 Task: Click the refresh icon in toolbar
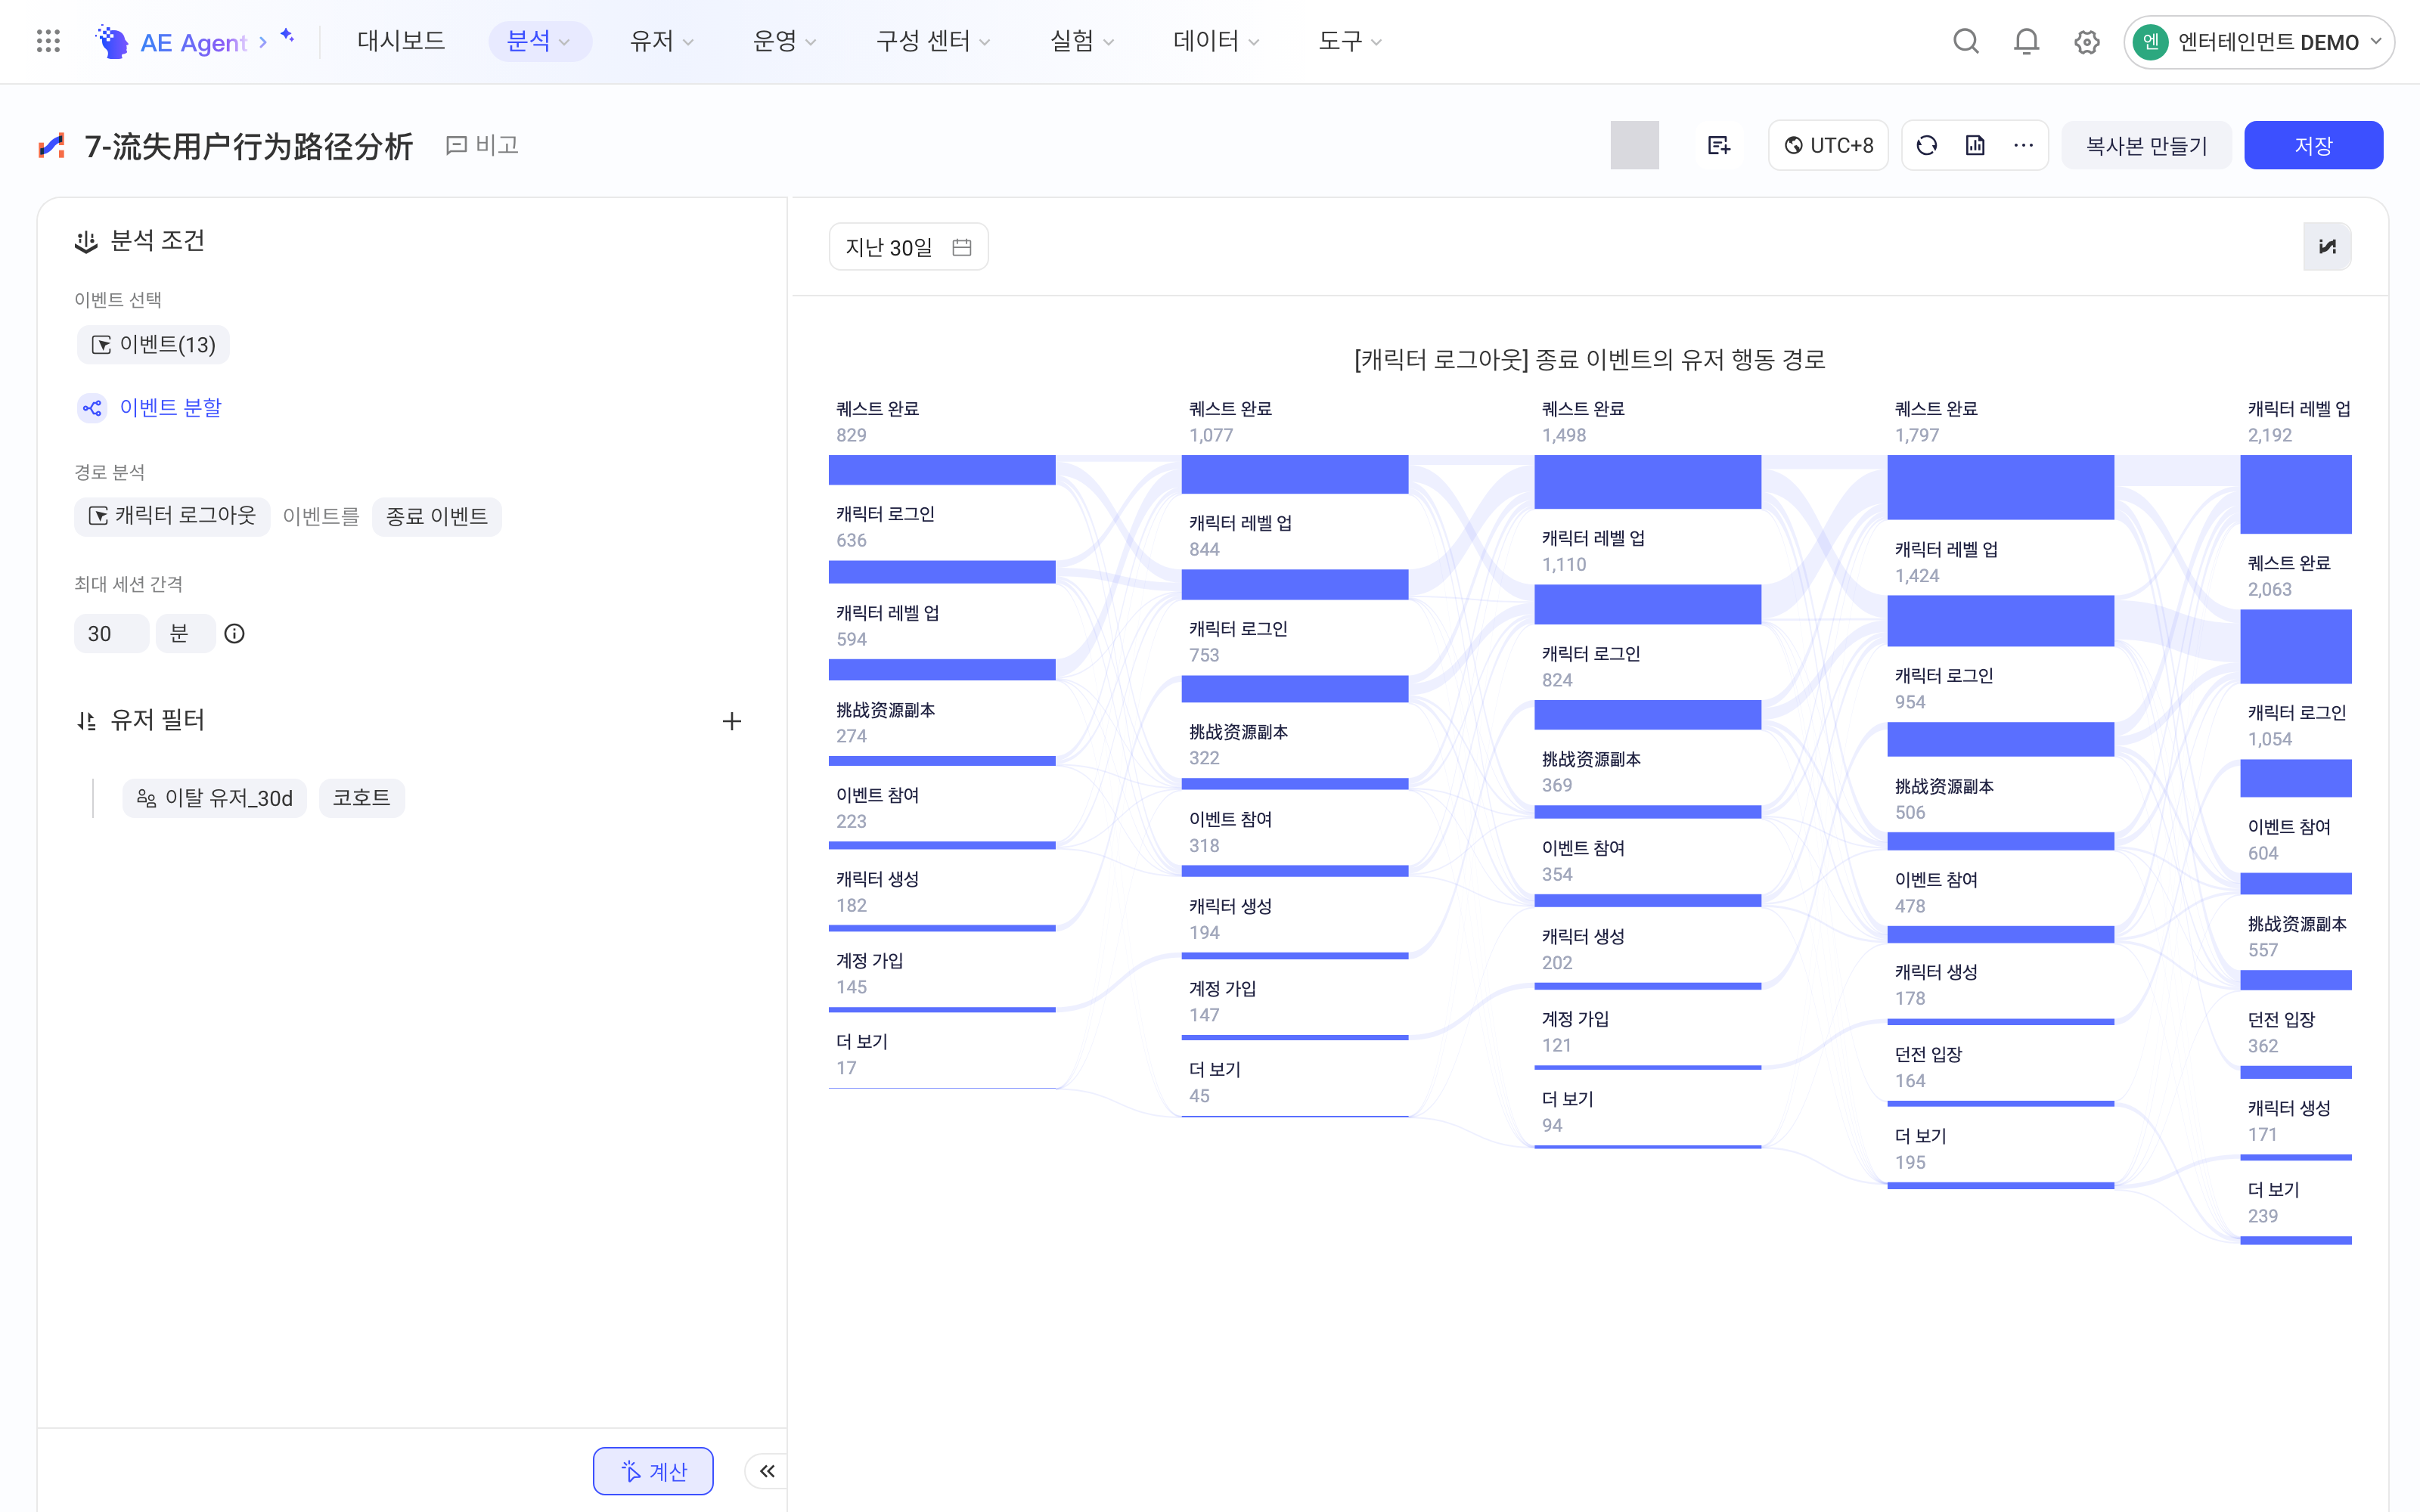click(1927, 146)
